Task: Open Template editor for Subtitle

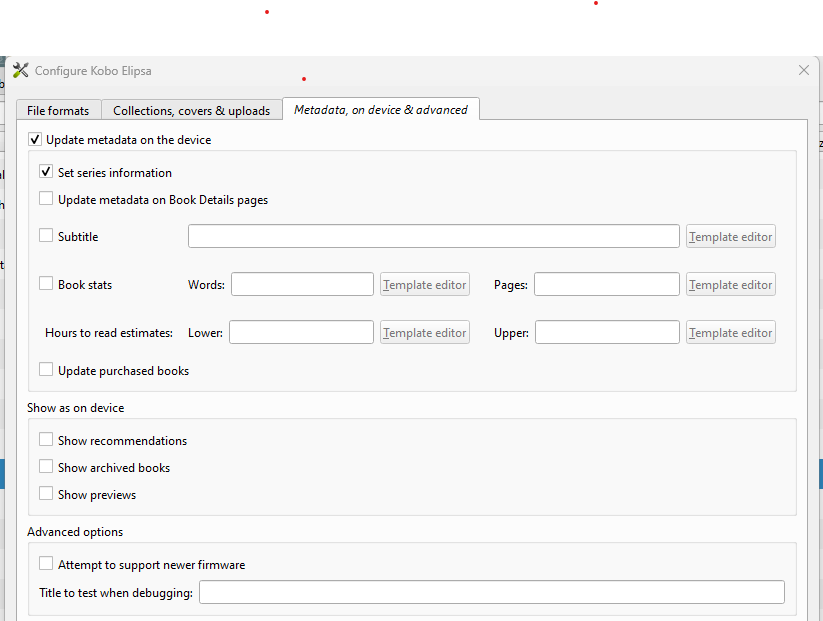Action: 731,236
